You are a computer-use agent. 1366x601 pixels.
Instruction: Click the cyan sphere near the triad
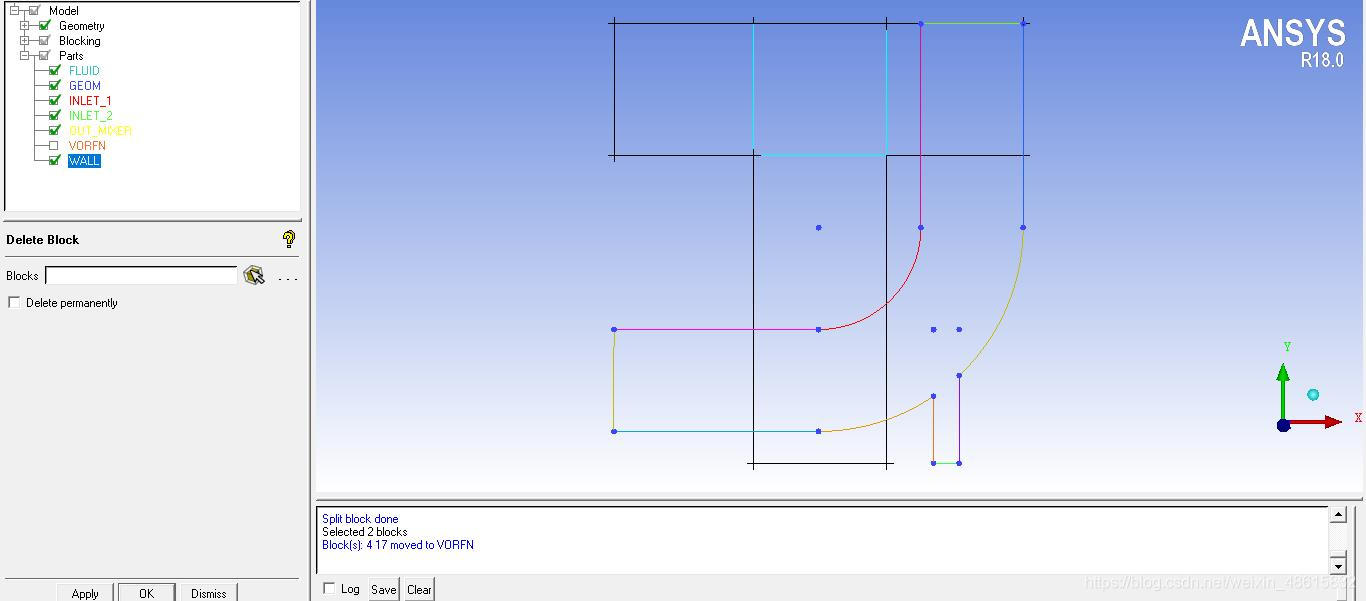point(1313,395)
